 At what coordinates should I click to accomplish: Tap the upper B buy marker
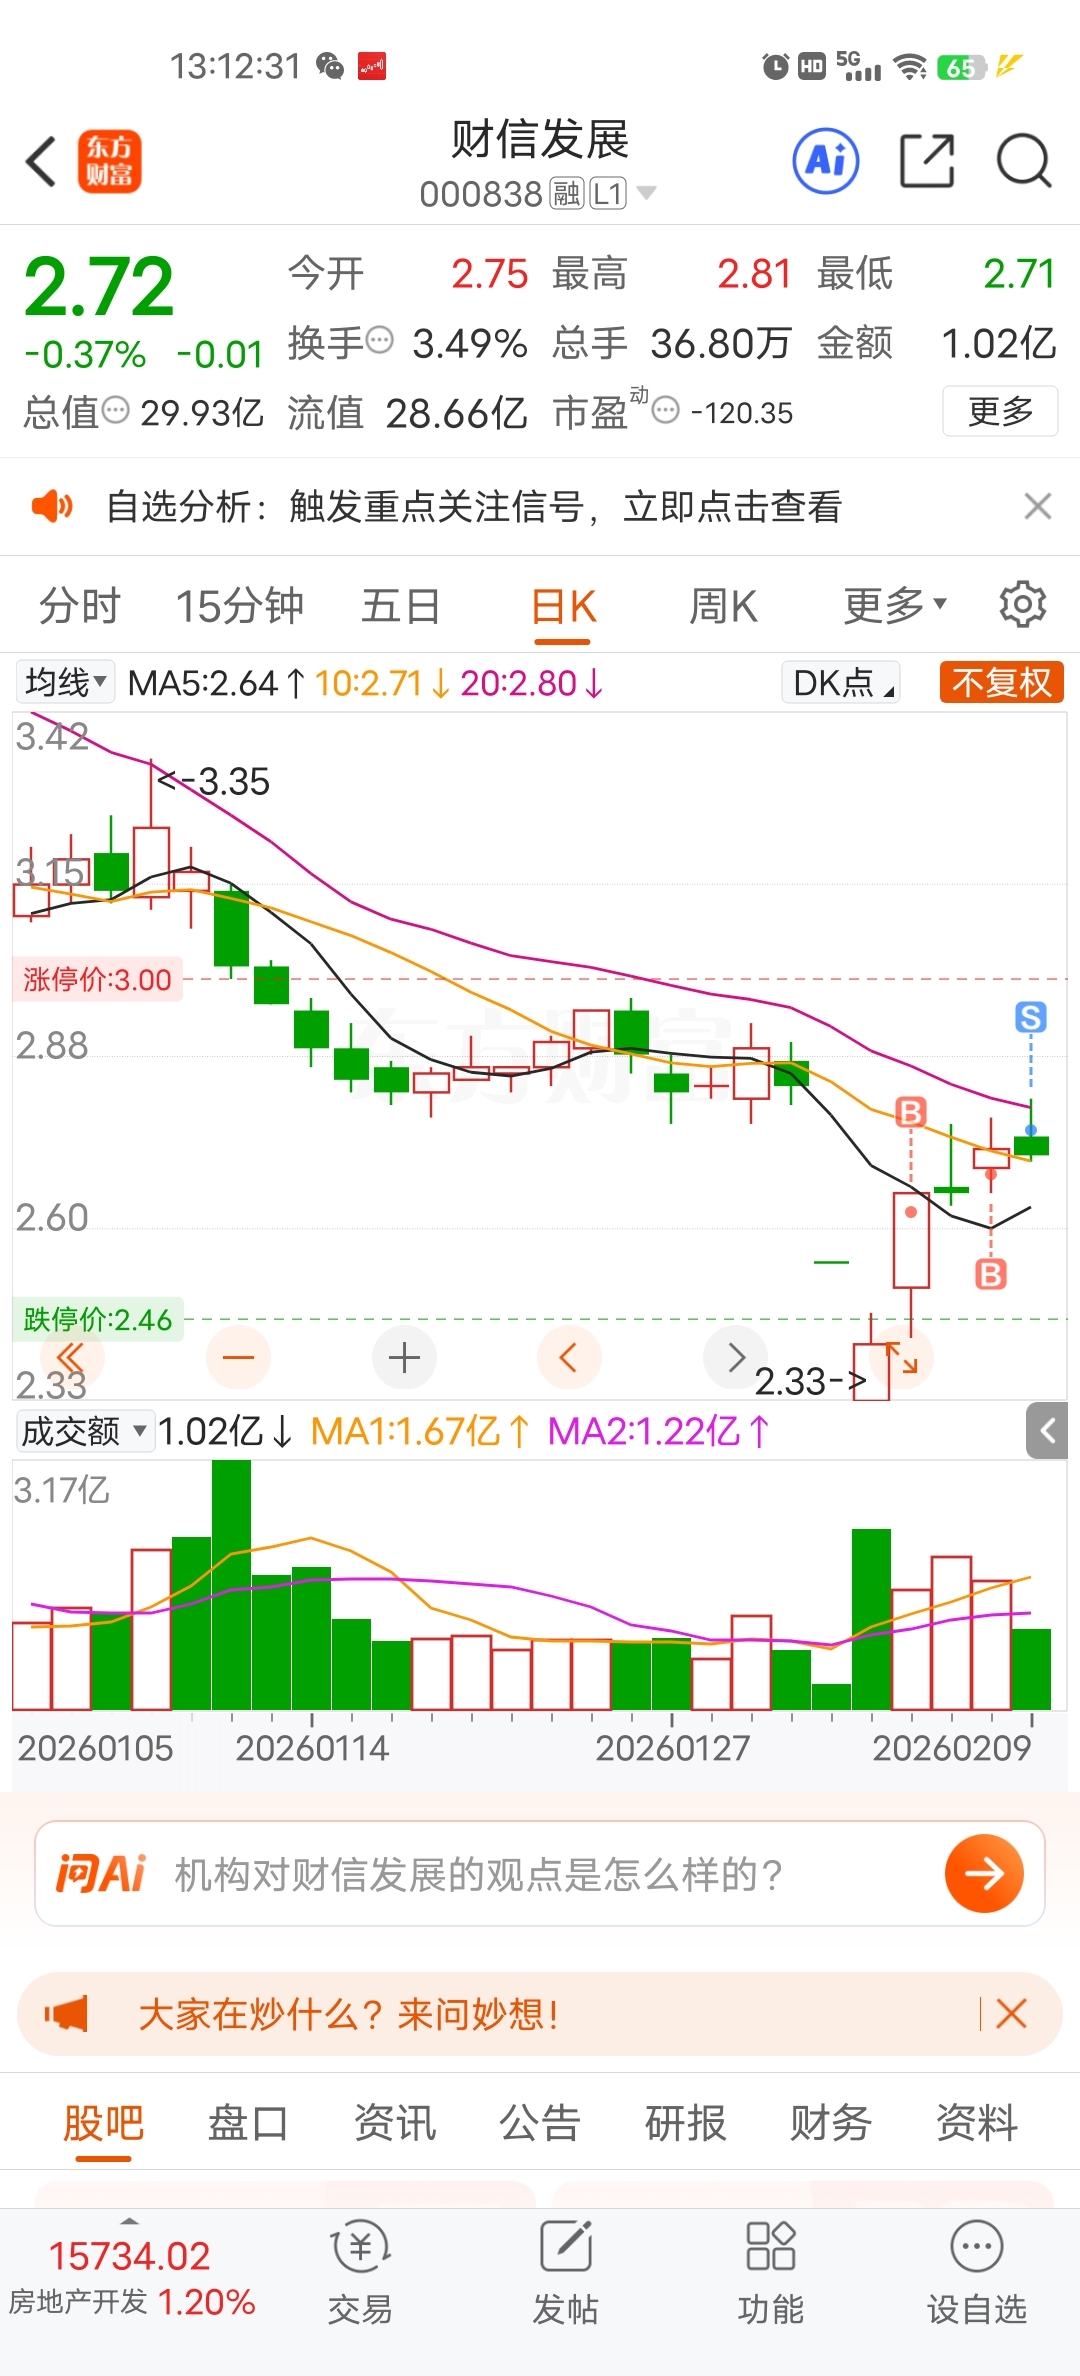[x=910, y=1112]
